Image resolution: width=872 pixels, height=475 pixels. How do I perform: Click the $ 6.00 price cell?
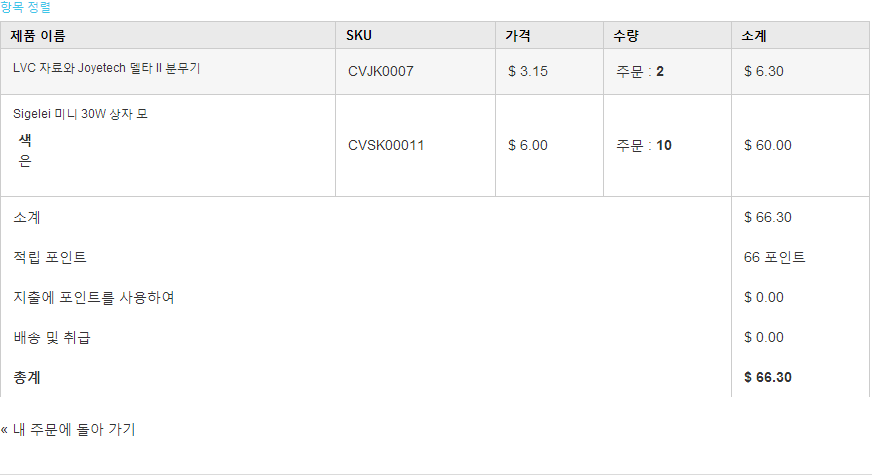point(528,145)
